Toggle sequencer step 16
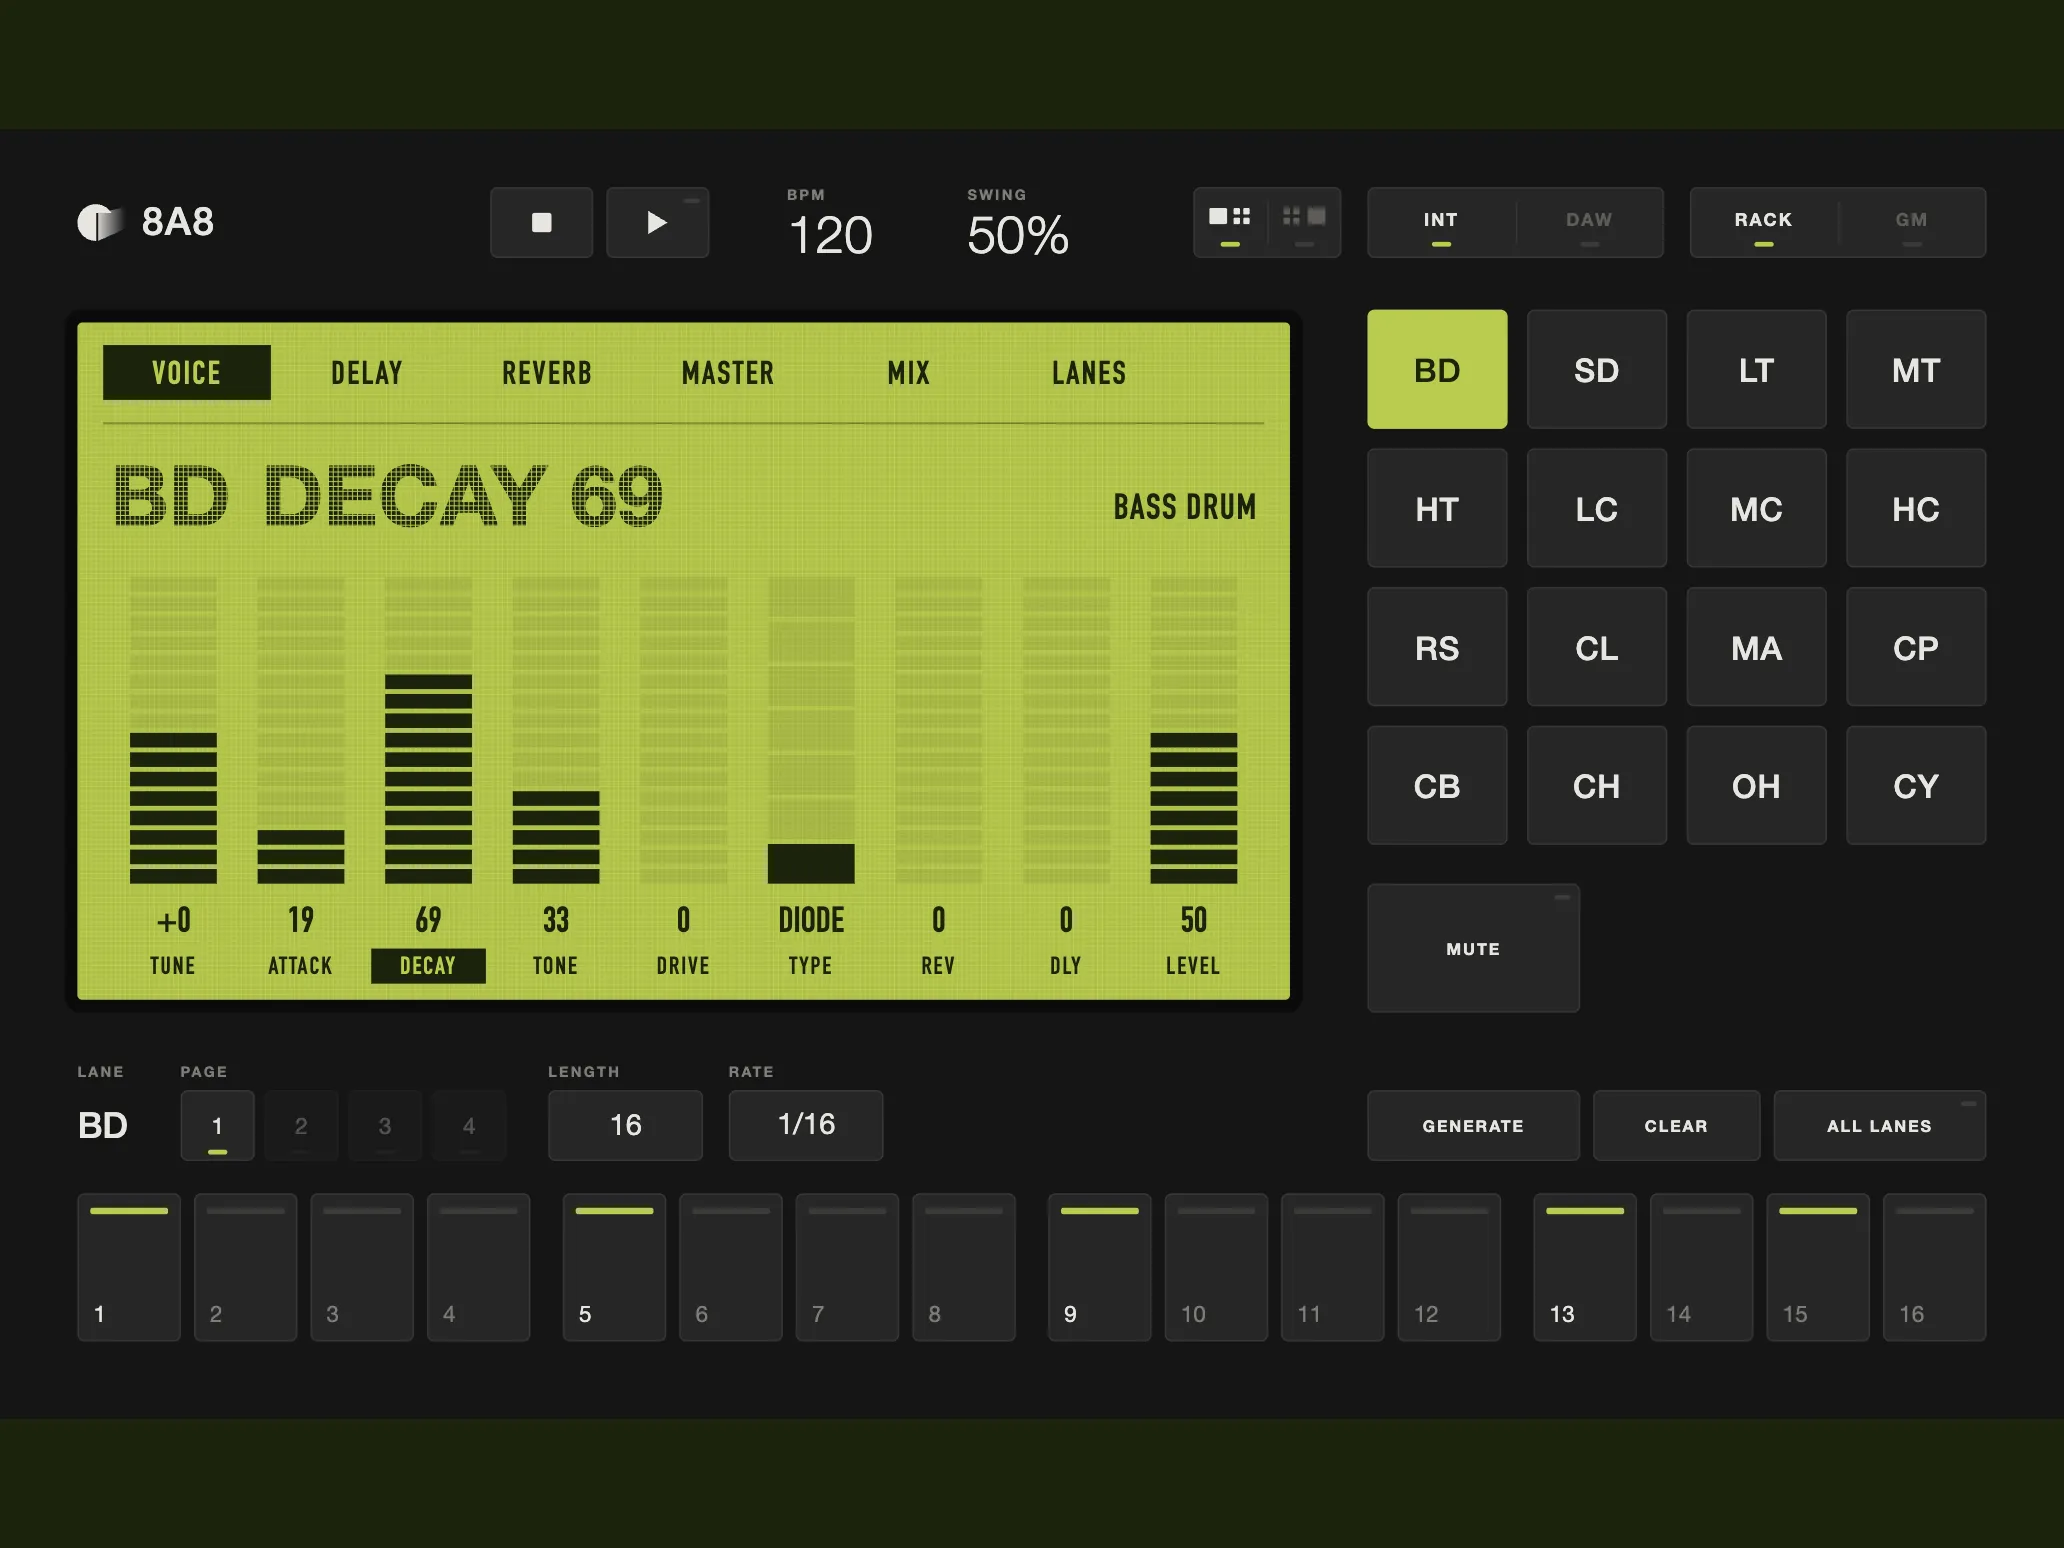The height and width of the screenshot is (1548, 2064). (1934, 1266)
